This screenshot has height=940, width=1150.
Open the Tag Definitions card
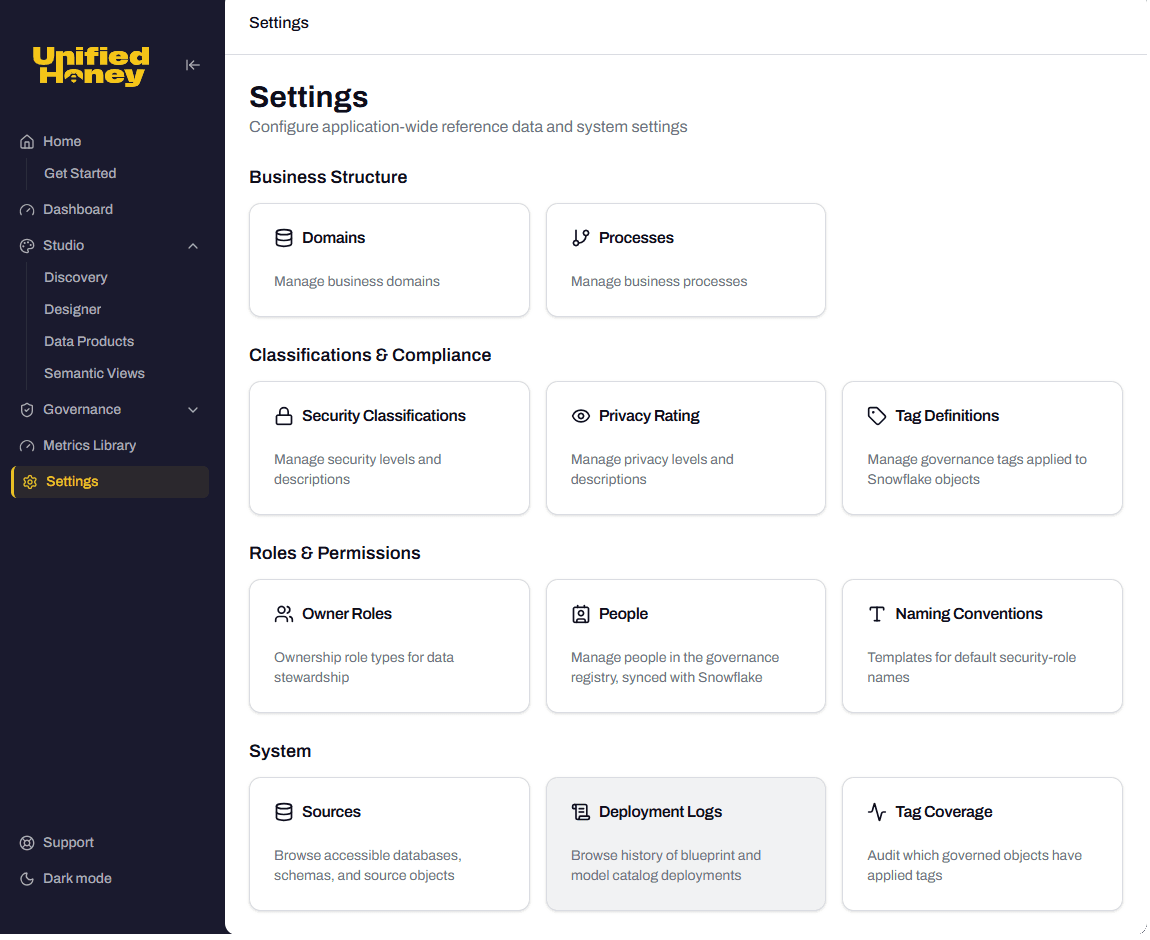coord(983,448)
